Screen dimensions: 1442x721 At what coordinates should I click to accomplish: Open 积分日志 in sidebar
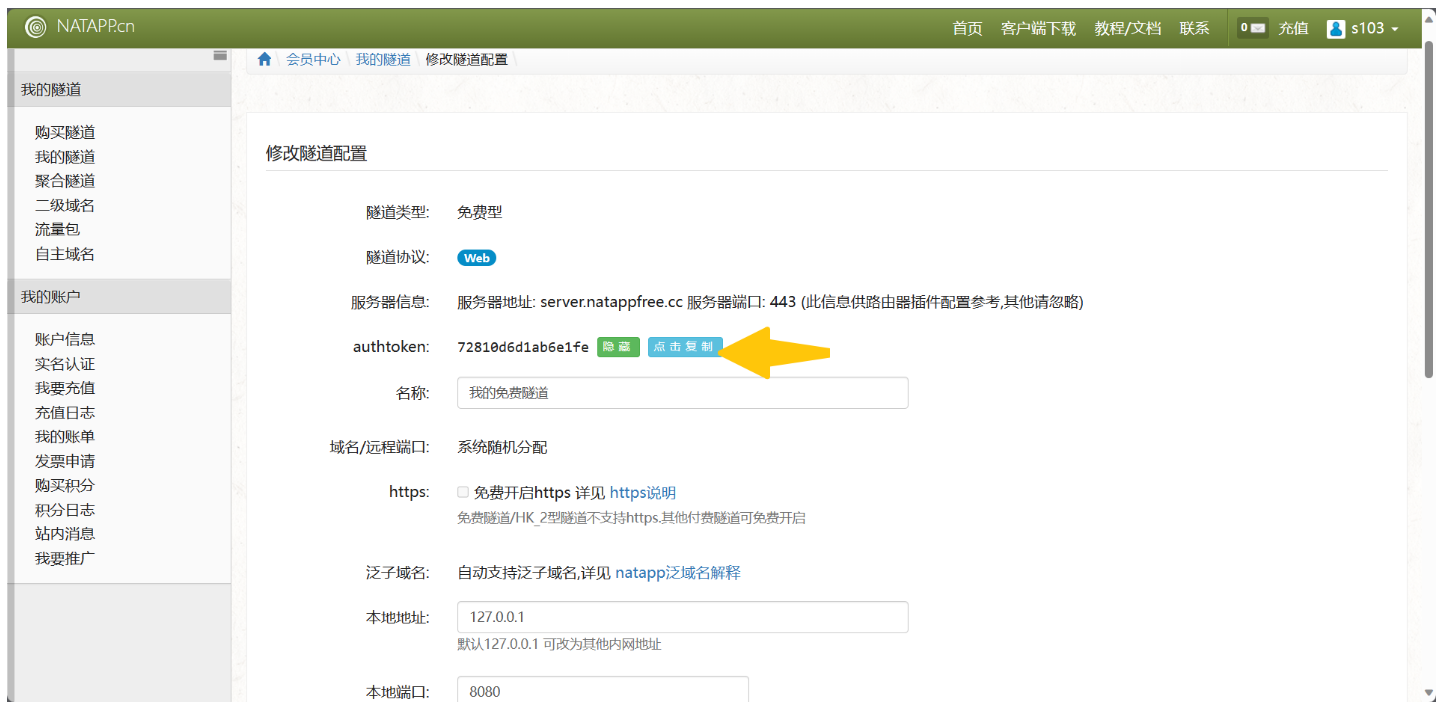65,509
